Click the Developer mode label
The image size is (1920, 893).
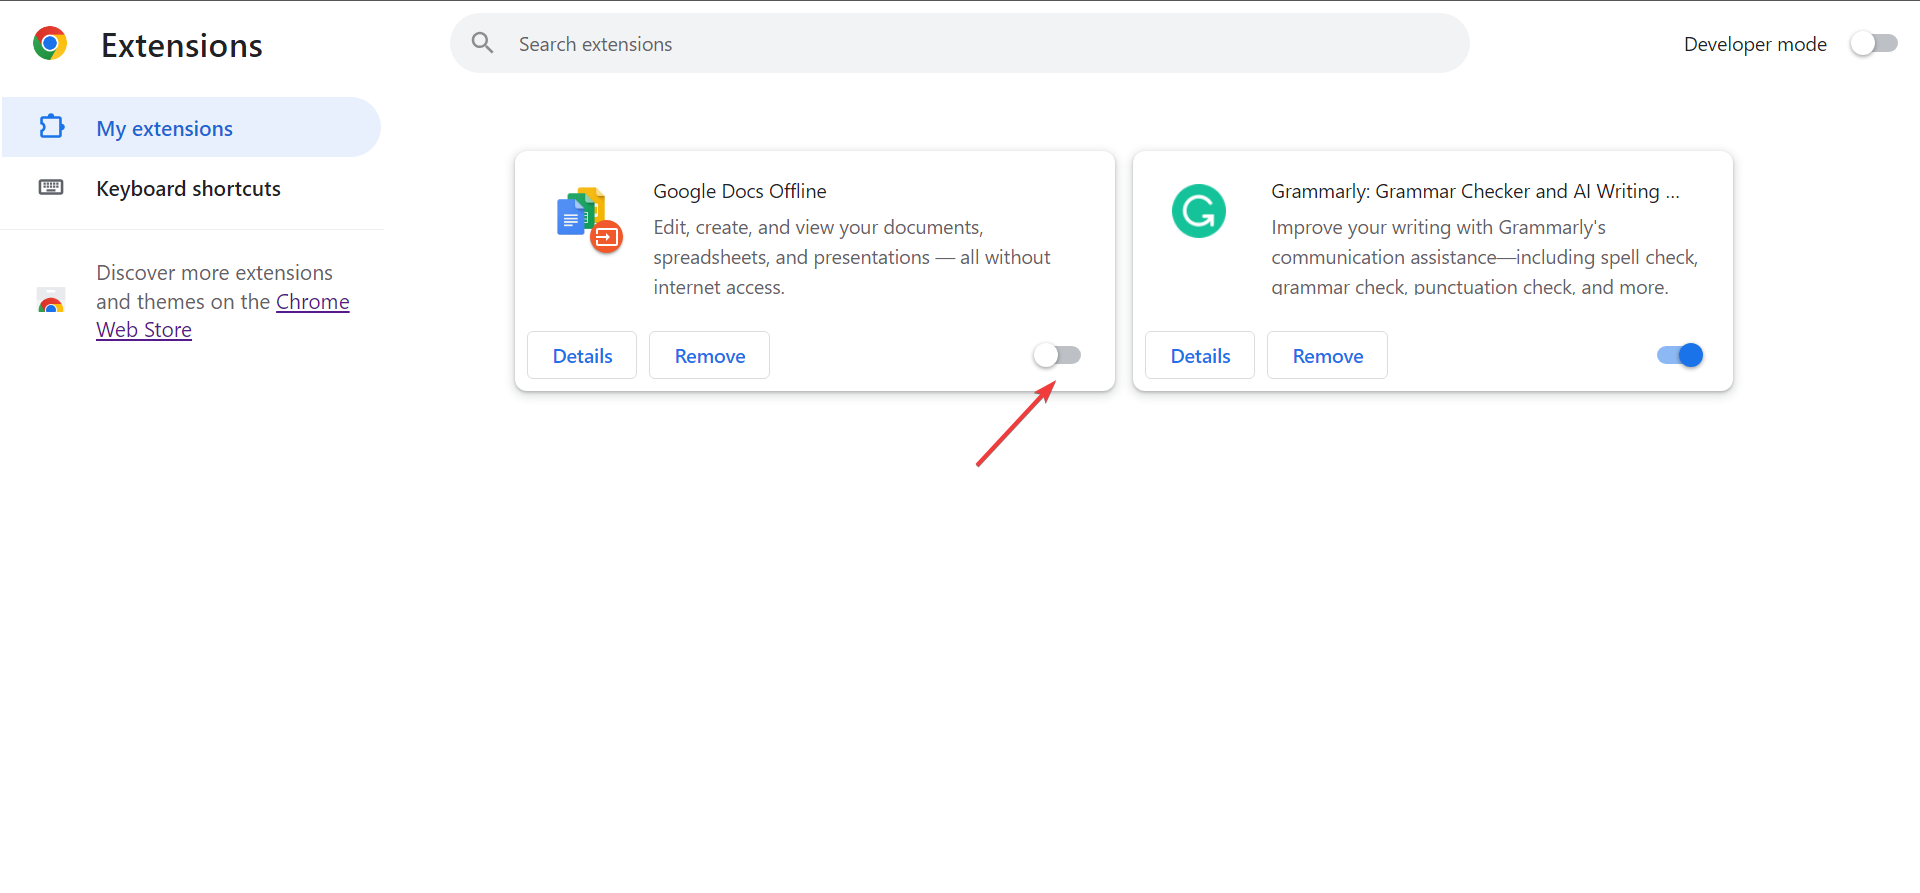(1755, 44)
